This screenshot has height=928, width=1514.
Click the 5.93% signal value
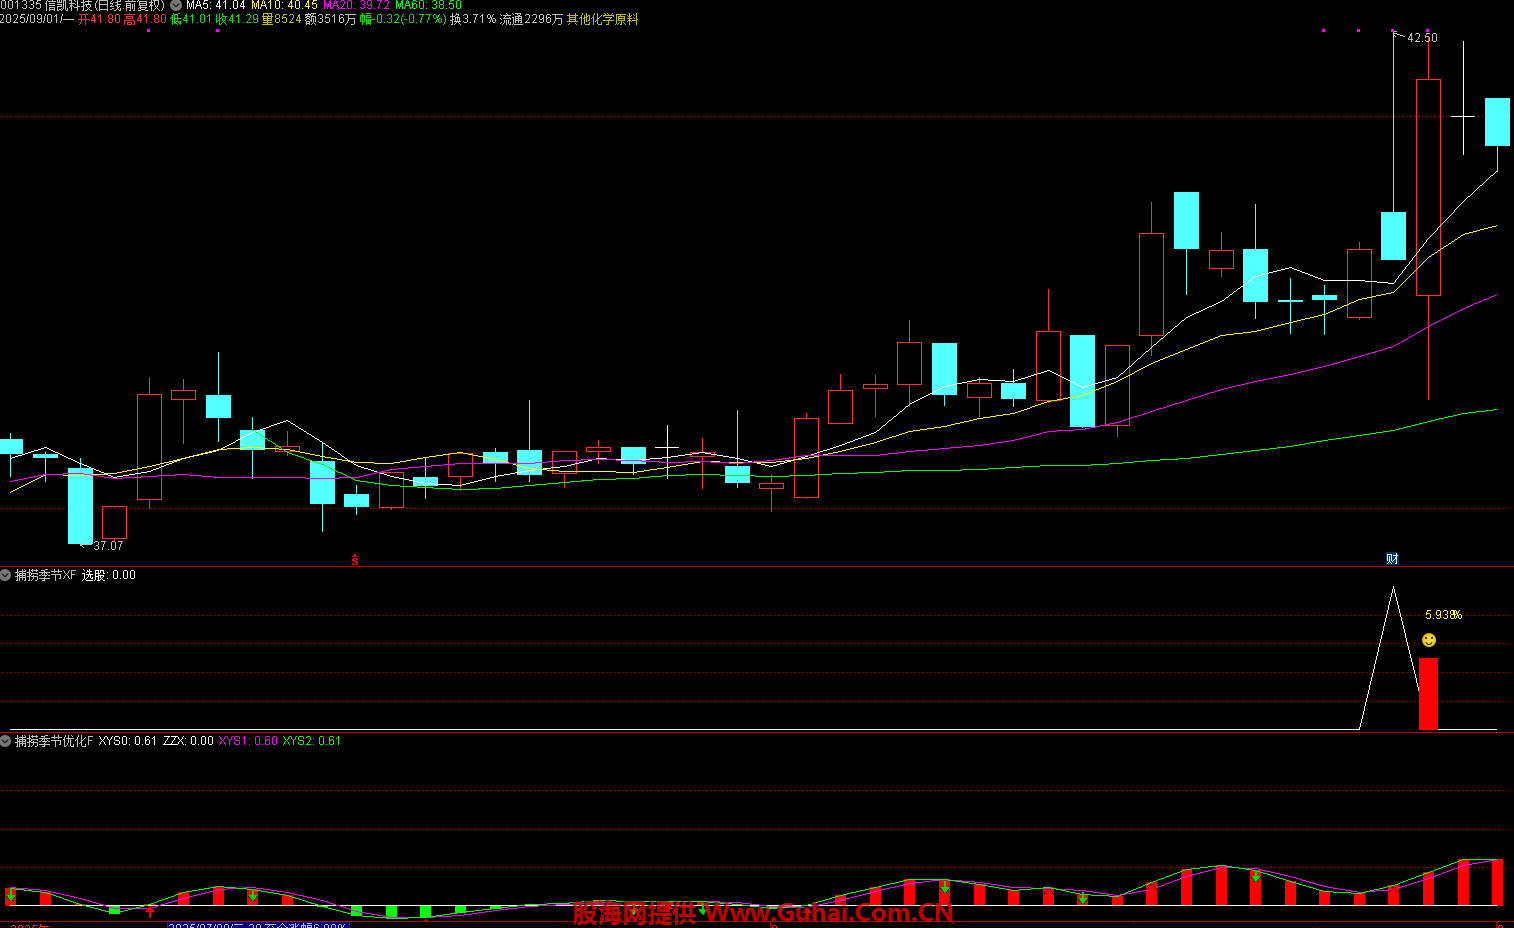(1443, 615)
